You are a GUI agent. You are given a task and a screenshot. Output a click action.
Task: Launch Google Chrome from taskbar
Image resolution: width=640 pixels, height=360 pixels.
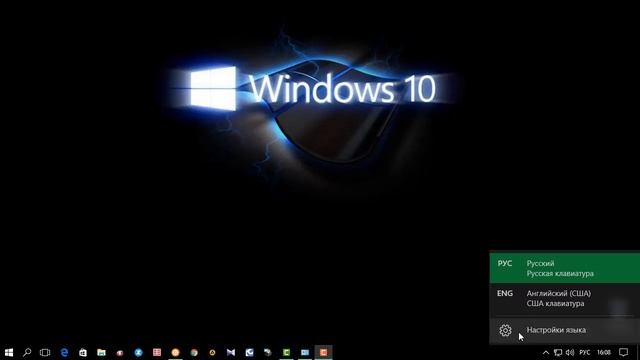[x=194, y=352]
